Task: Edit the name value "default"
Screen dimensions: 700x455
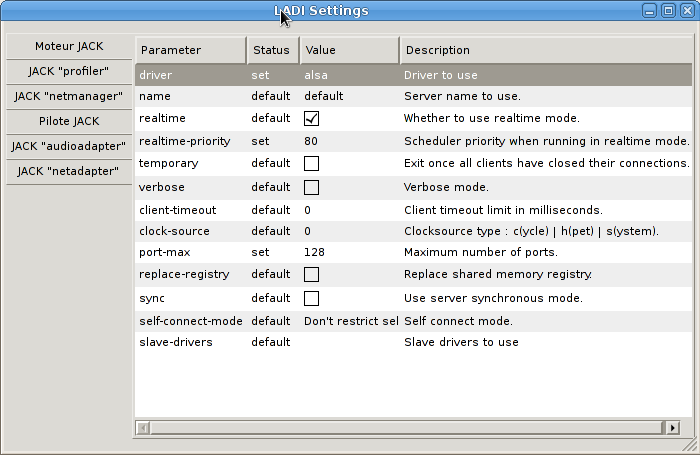Action: pyautogui.click(x=324, y=96)
